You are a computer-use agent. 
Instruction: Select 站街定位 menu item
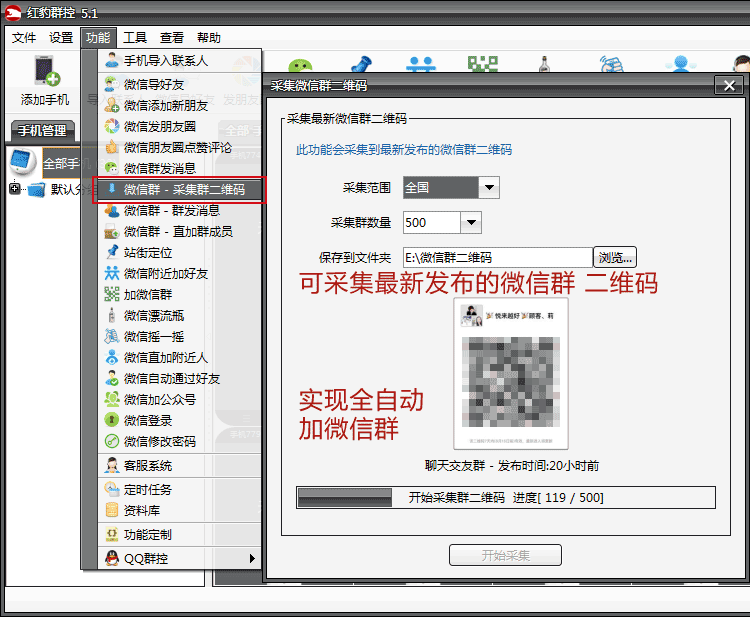click(180, 253)
